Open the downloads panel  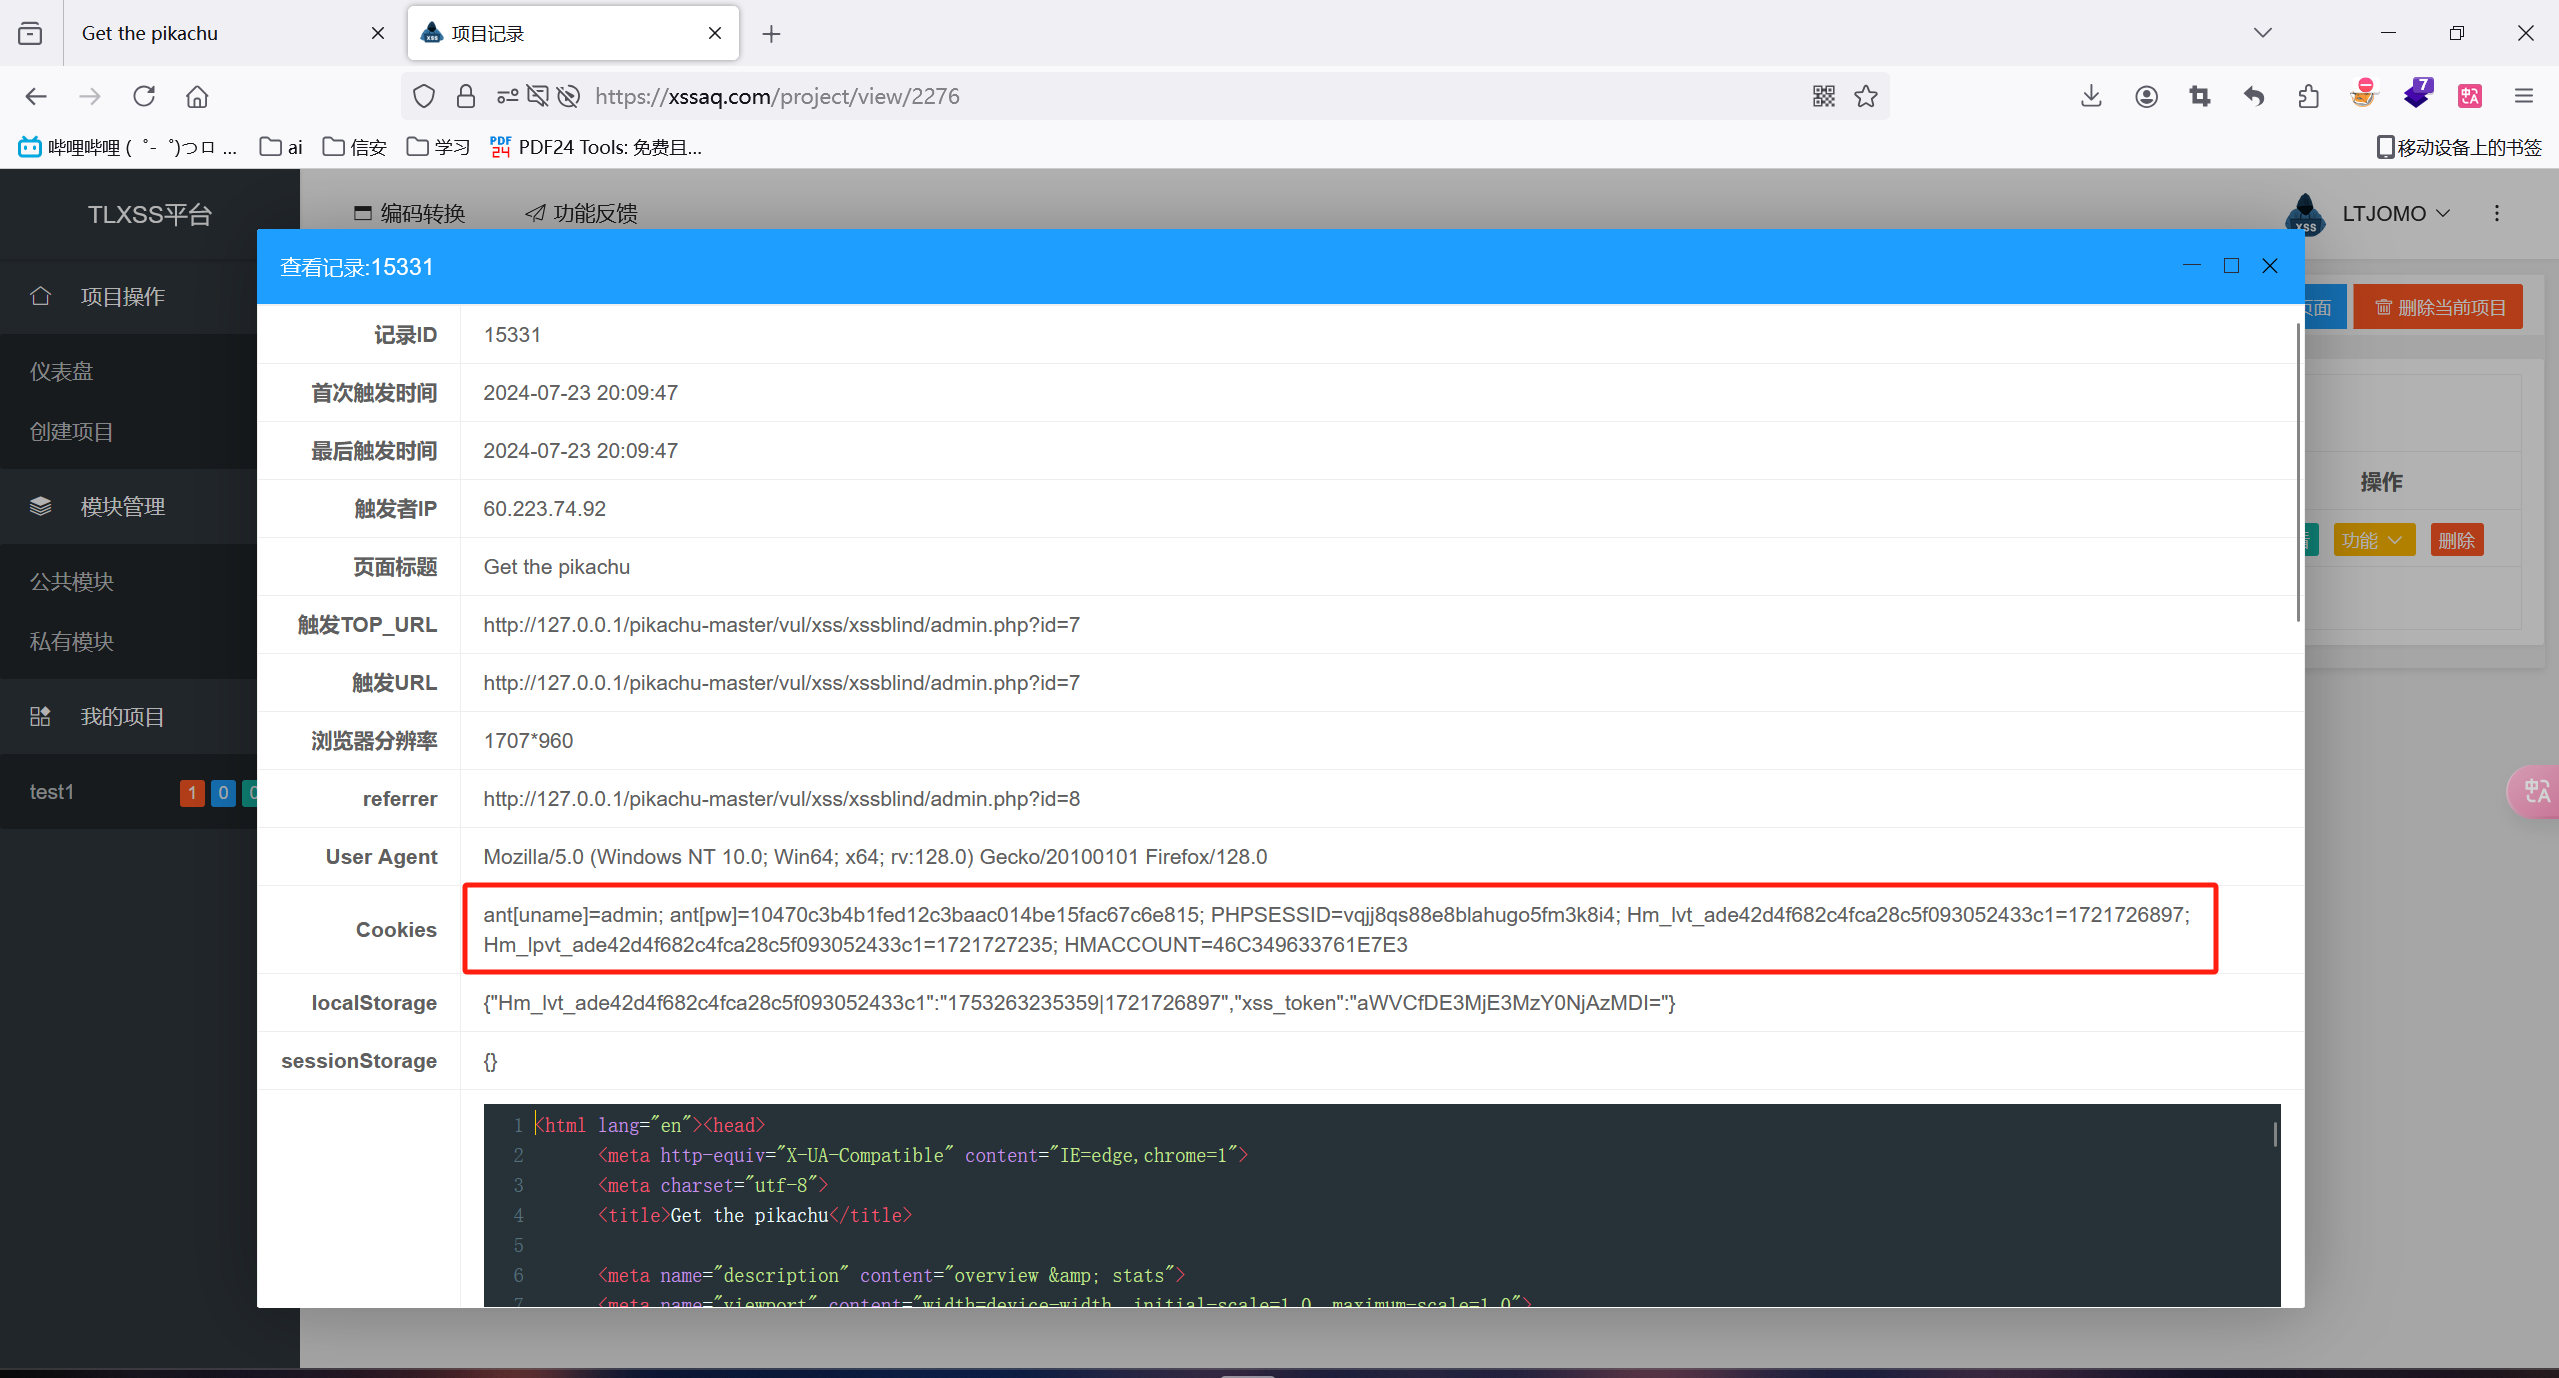[x=2091, y=96]
